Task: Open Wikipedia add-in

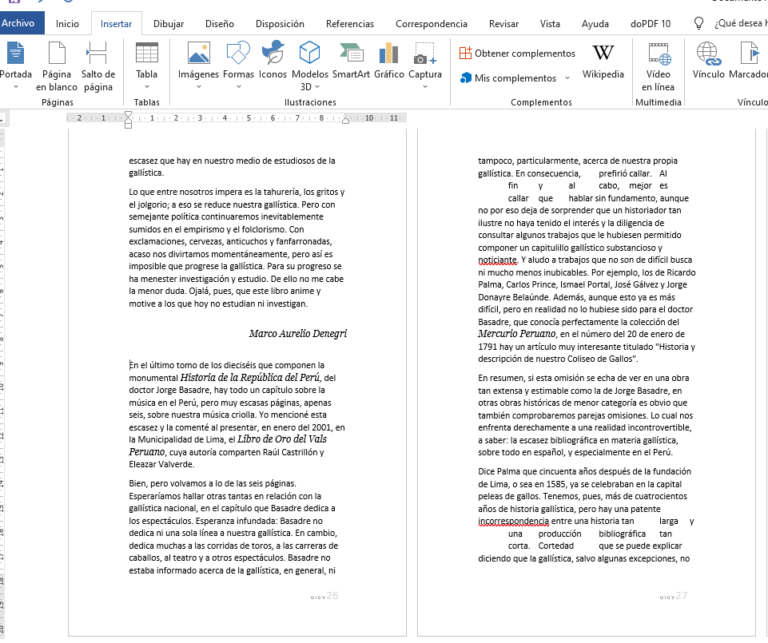Action: click(x=603, y=61)
